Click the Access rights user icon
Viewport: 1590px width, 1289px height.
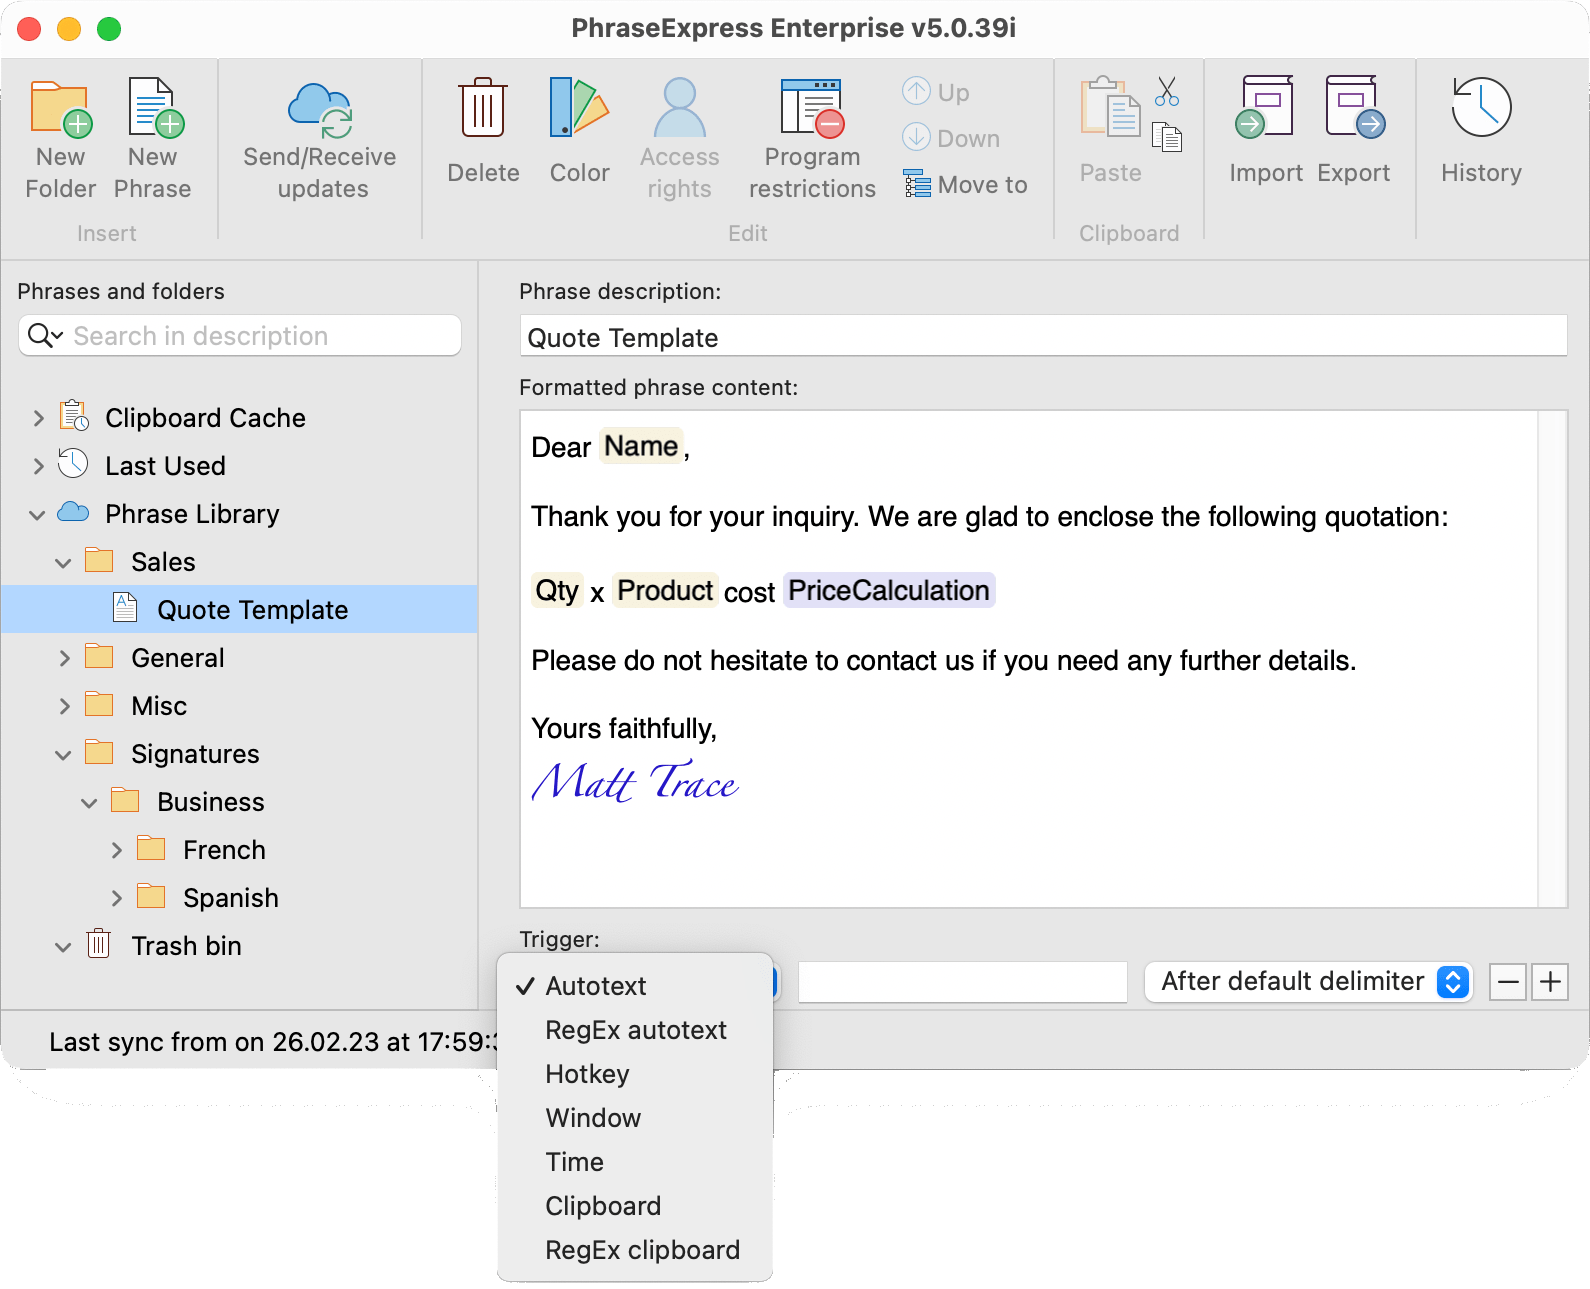680,107
